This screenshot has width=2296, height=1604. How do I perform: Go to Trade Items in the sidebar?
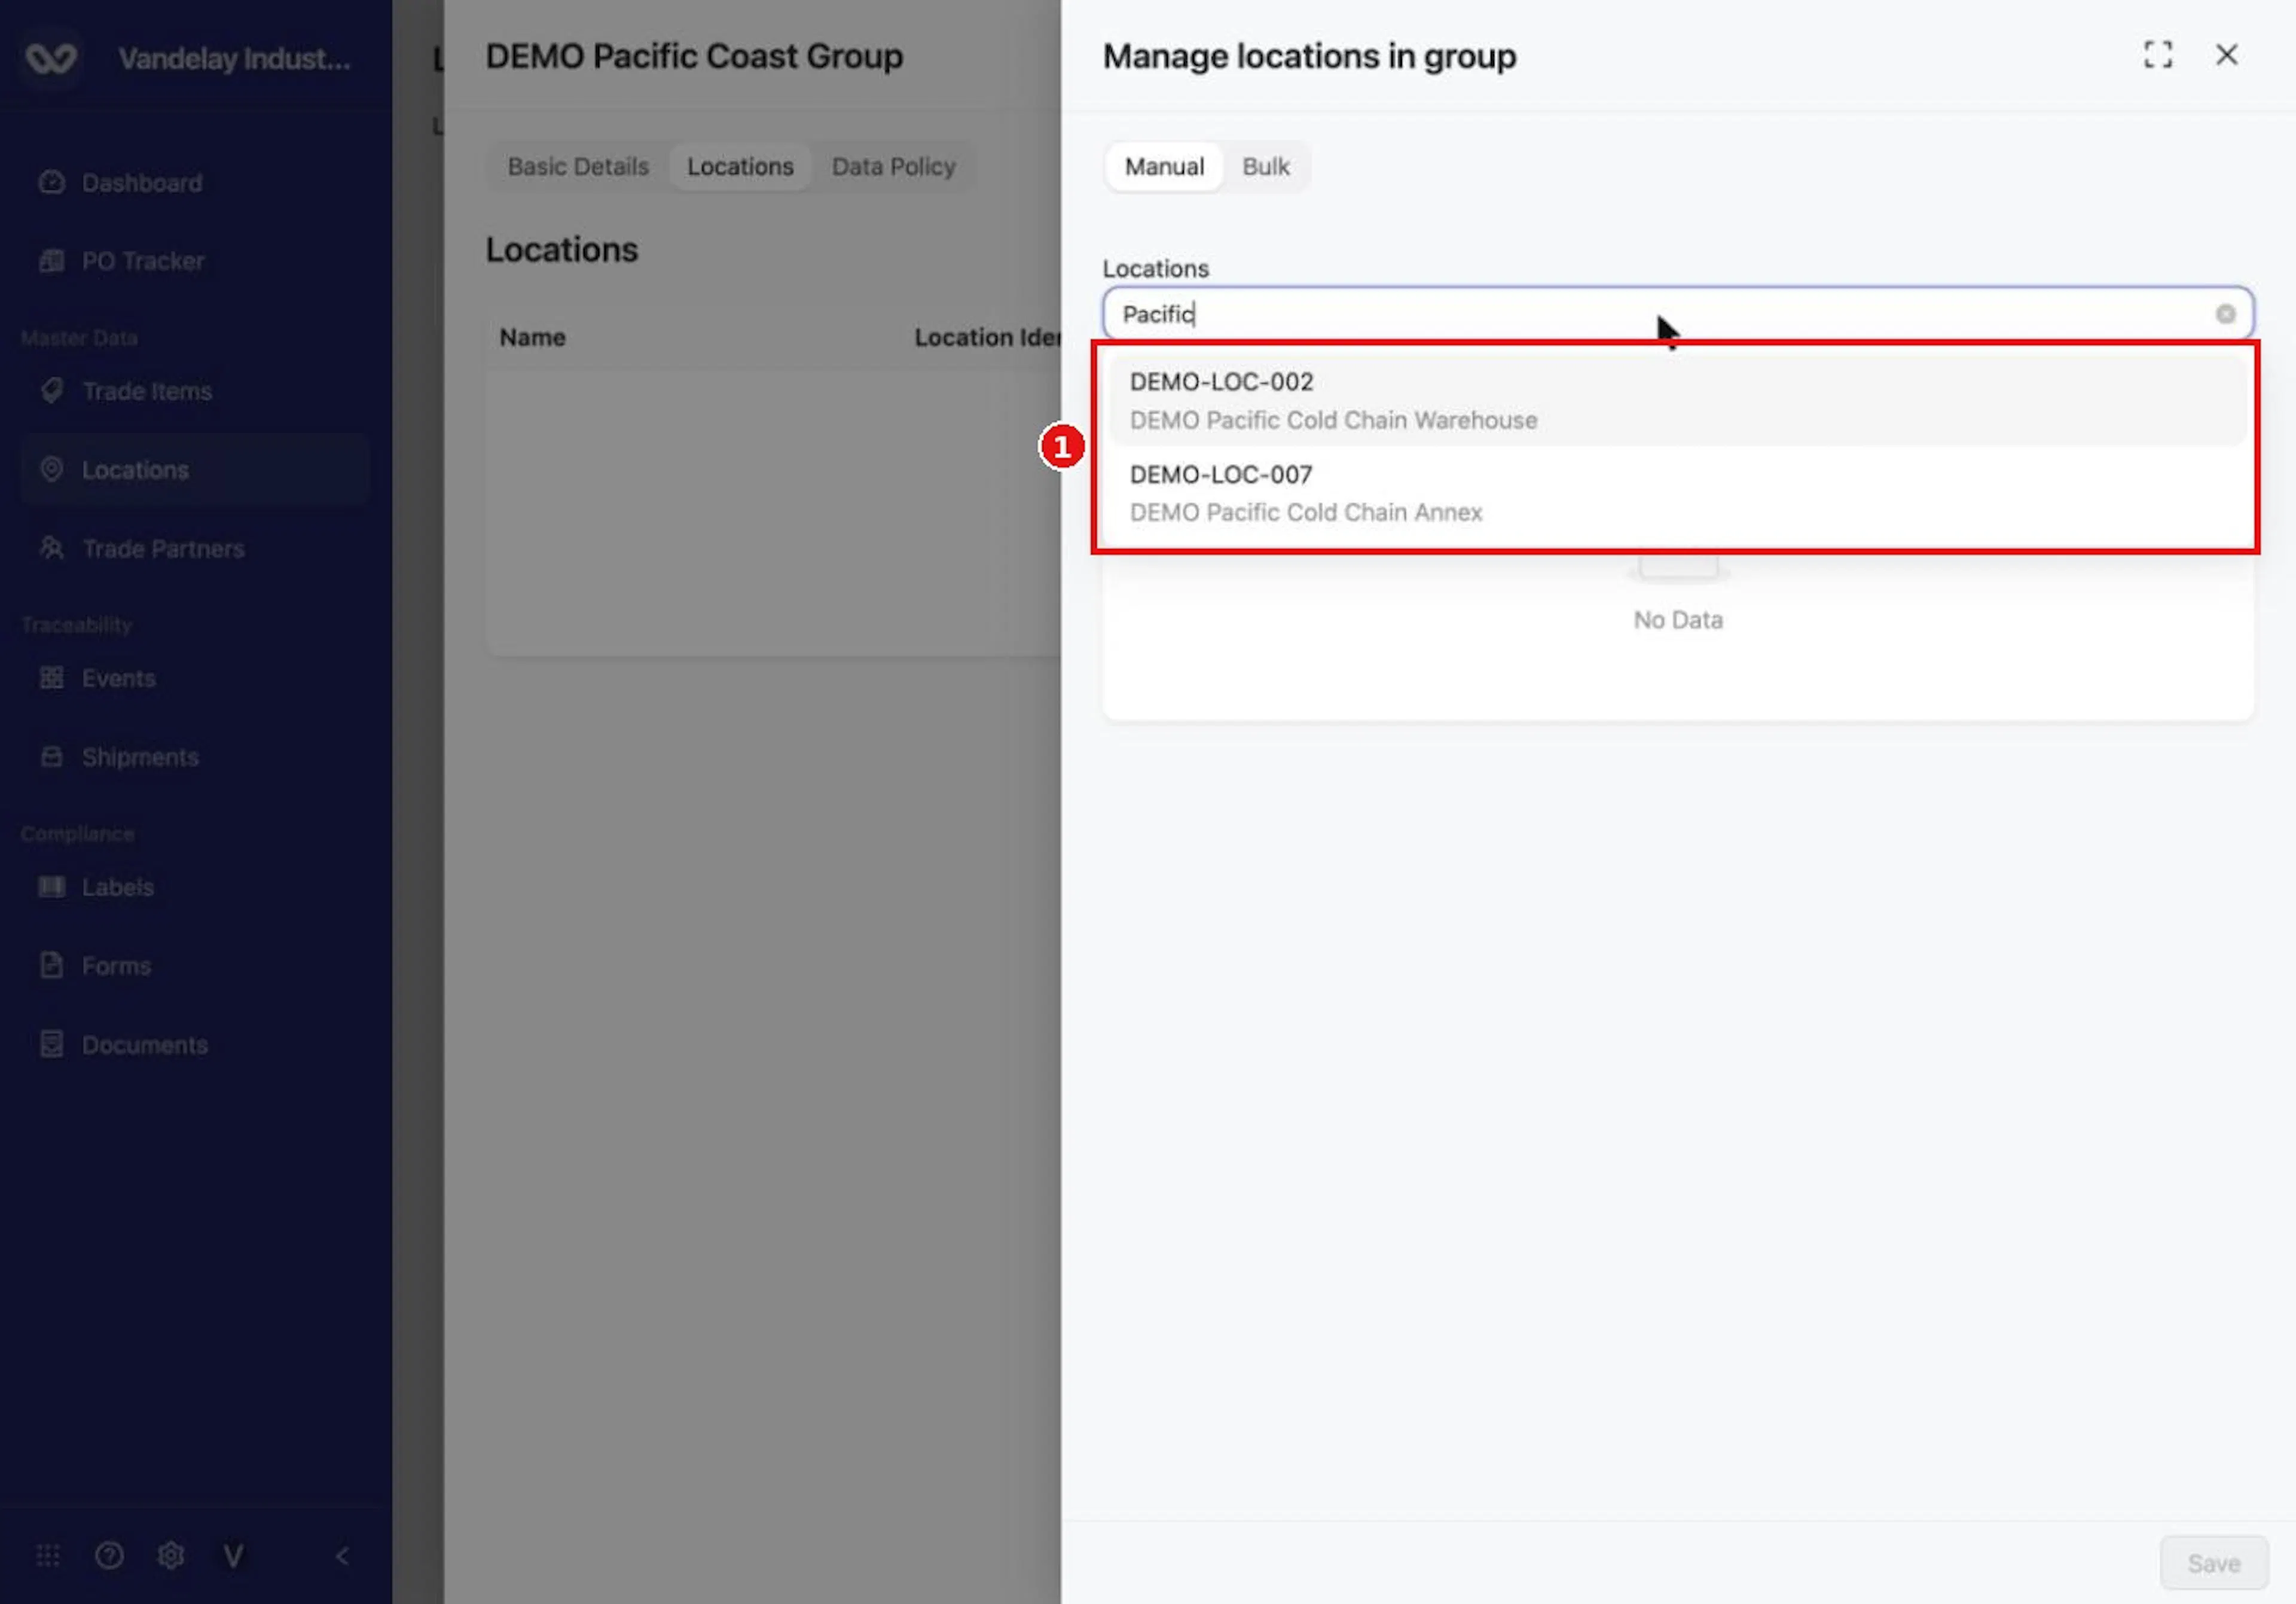(x=195, y=391)
